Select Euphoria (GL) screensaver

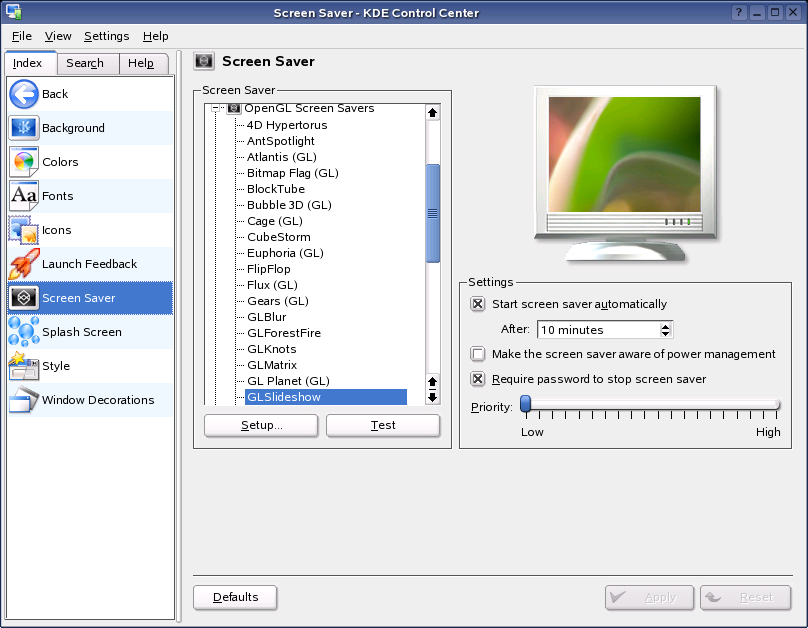click(285, 253)
